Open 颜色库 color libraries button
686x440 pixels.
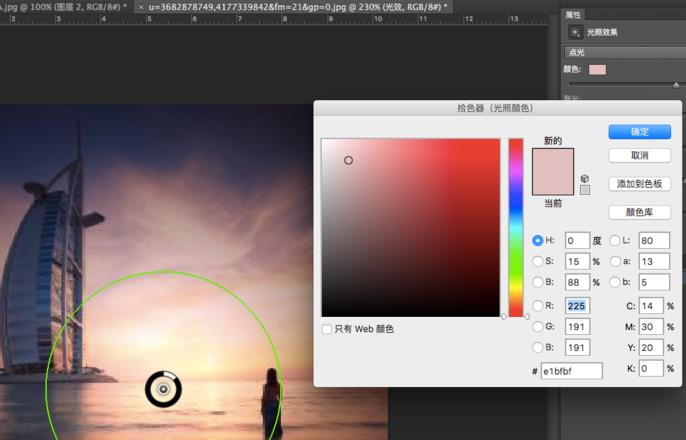pos(639,212)
